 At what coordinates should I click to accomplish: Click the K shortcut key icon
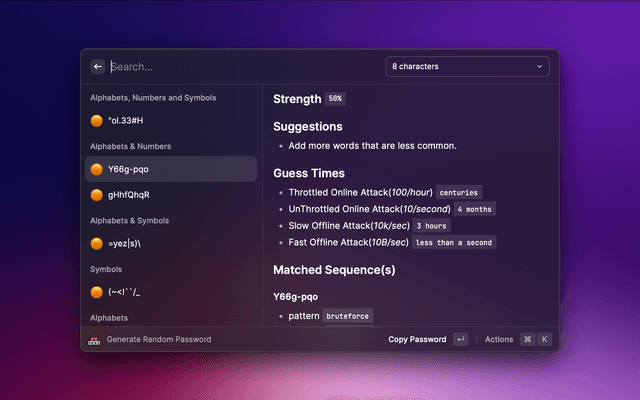tap(545, 340)
